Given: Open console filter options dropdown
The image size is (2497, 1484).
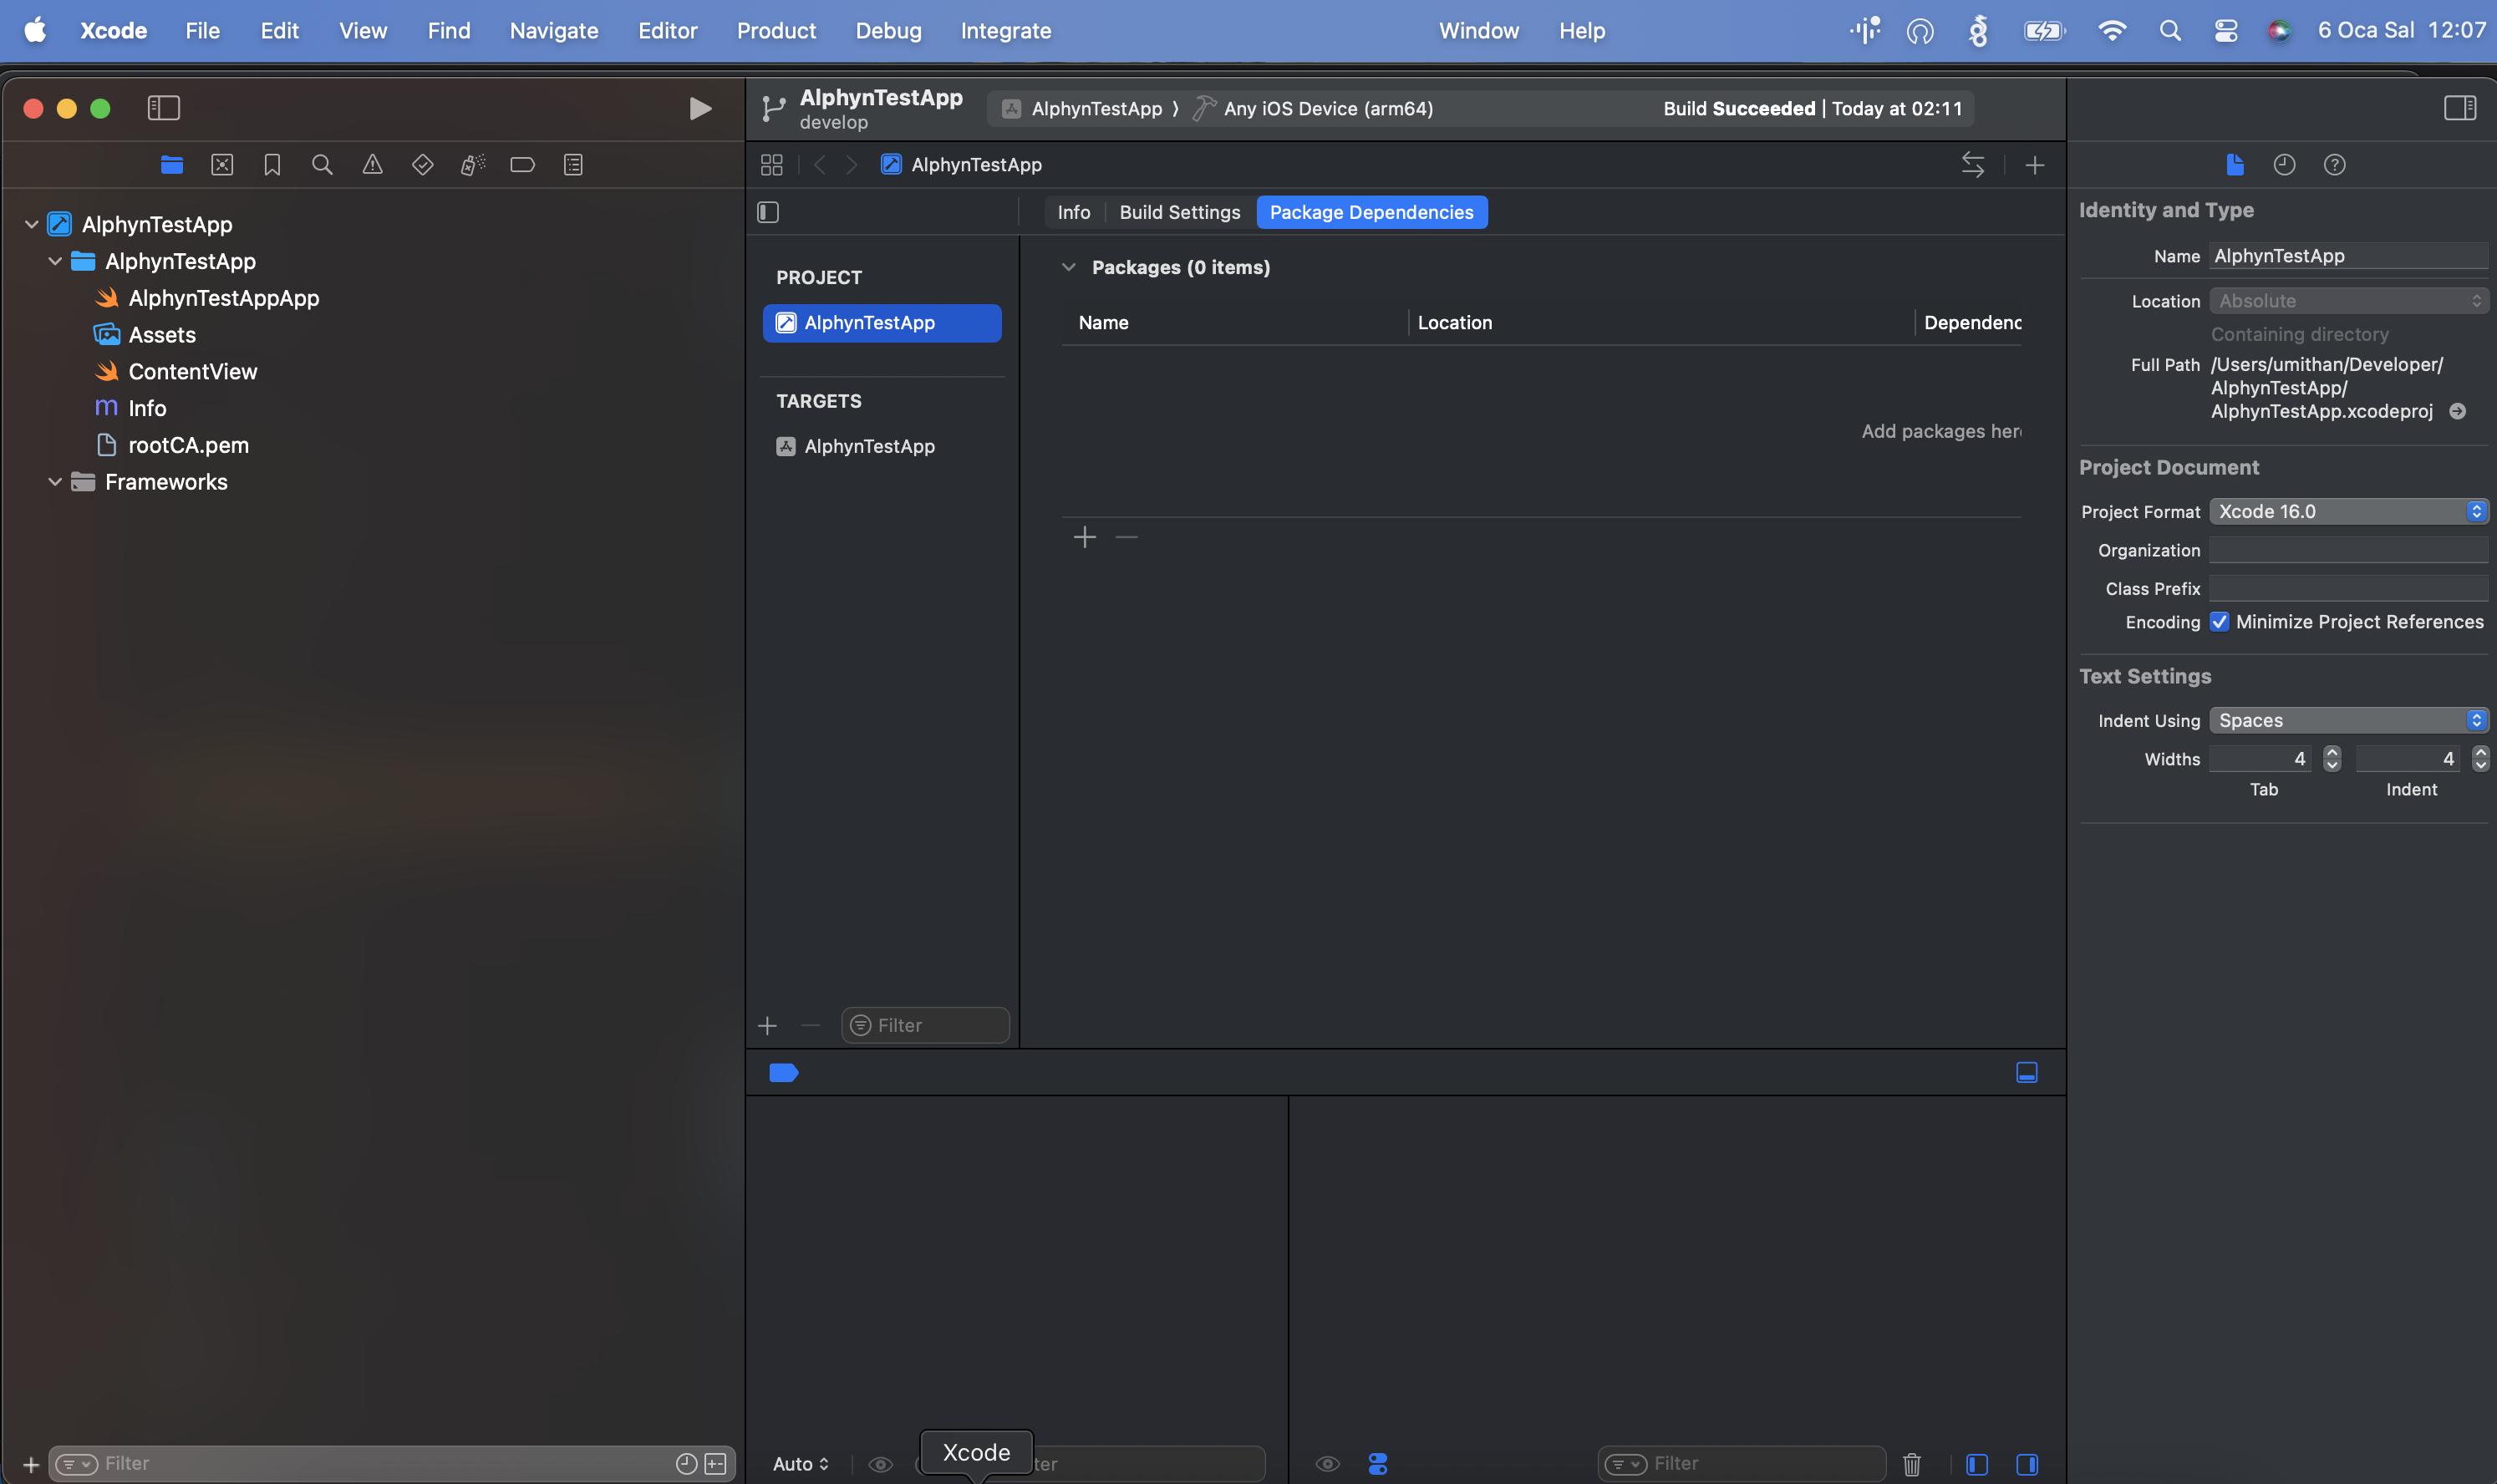Looking at the screenshot, I should pyautogui.click(x=1626, y=1464).
